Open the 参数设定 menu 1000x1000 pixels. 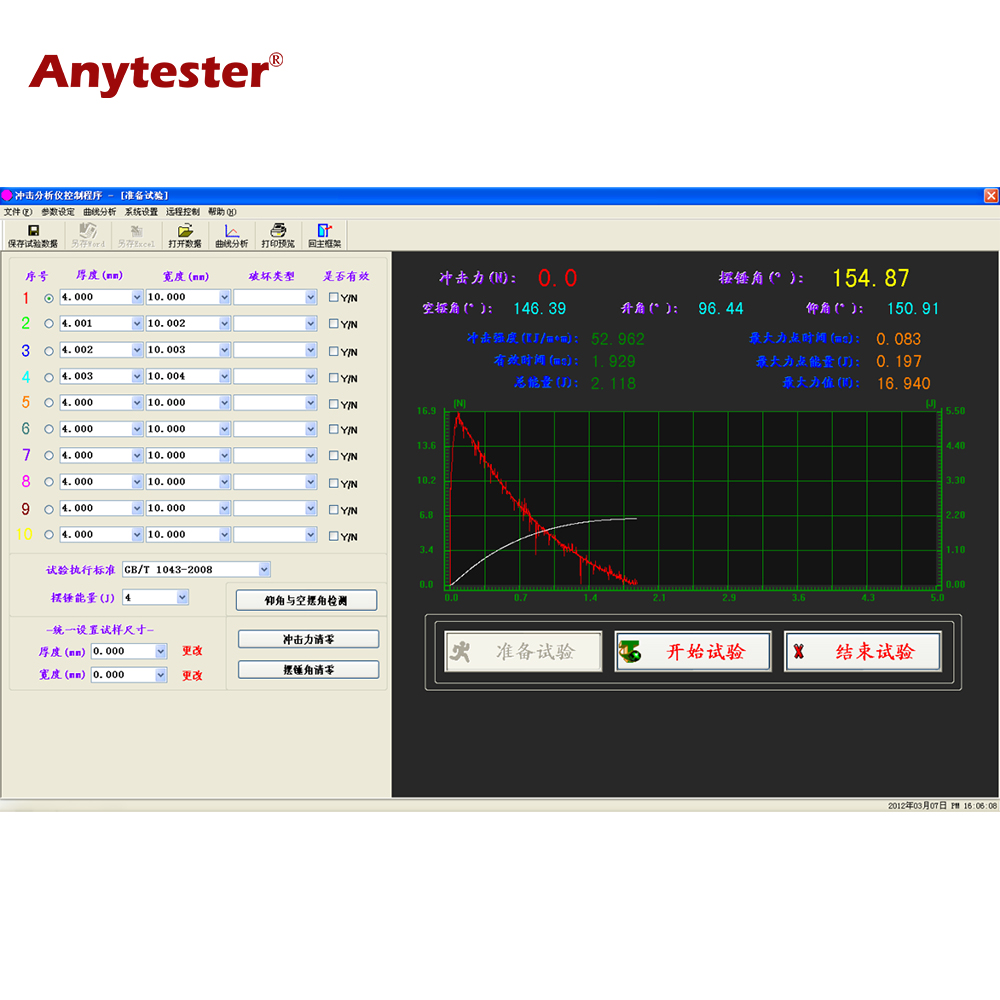[x=57, y=212]
